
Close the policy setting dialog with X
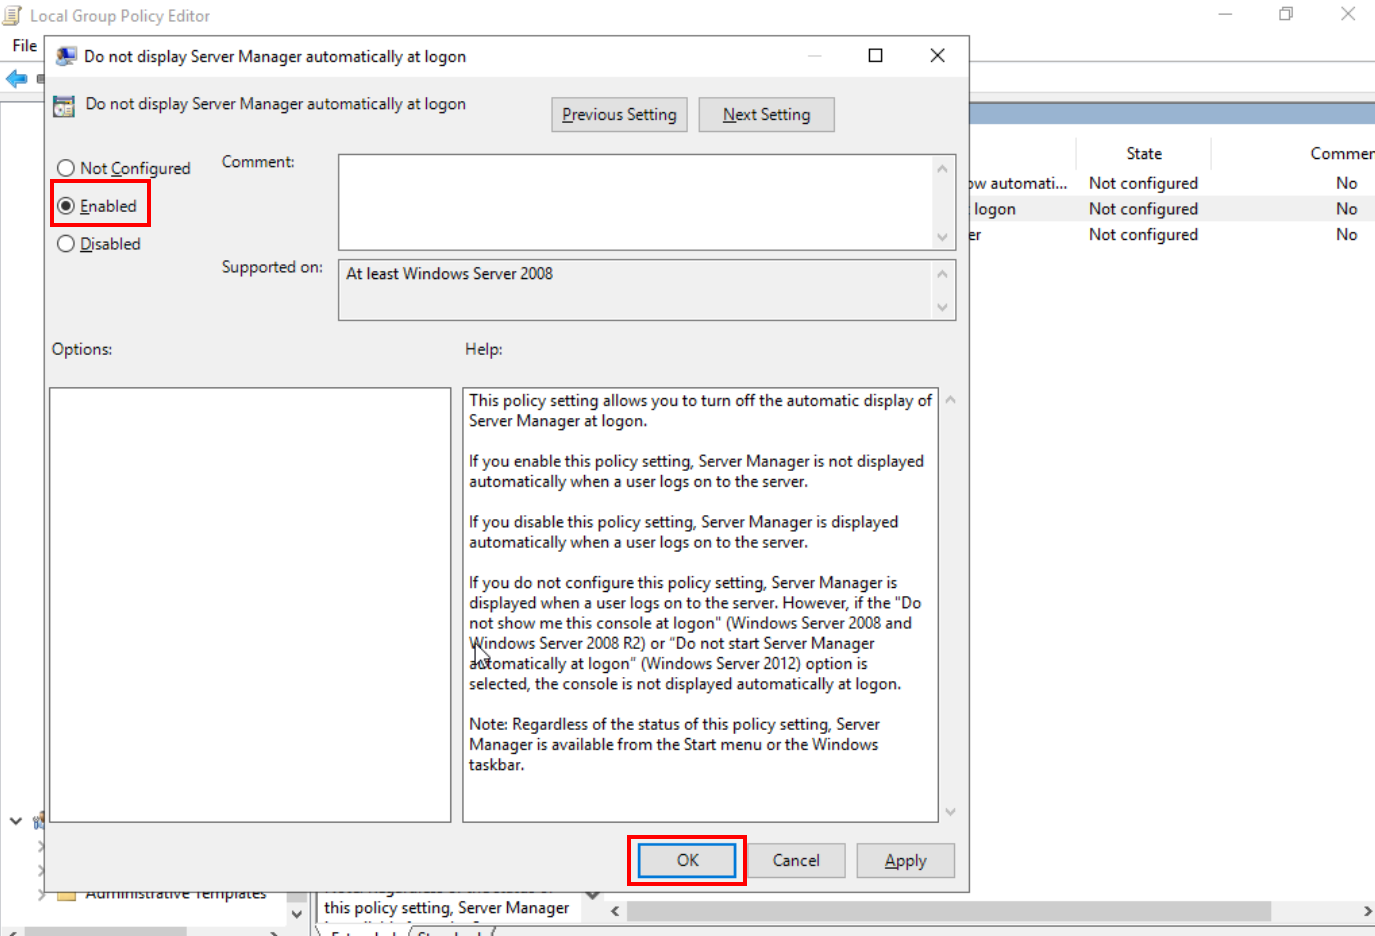point(937,56)
